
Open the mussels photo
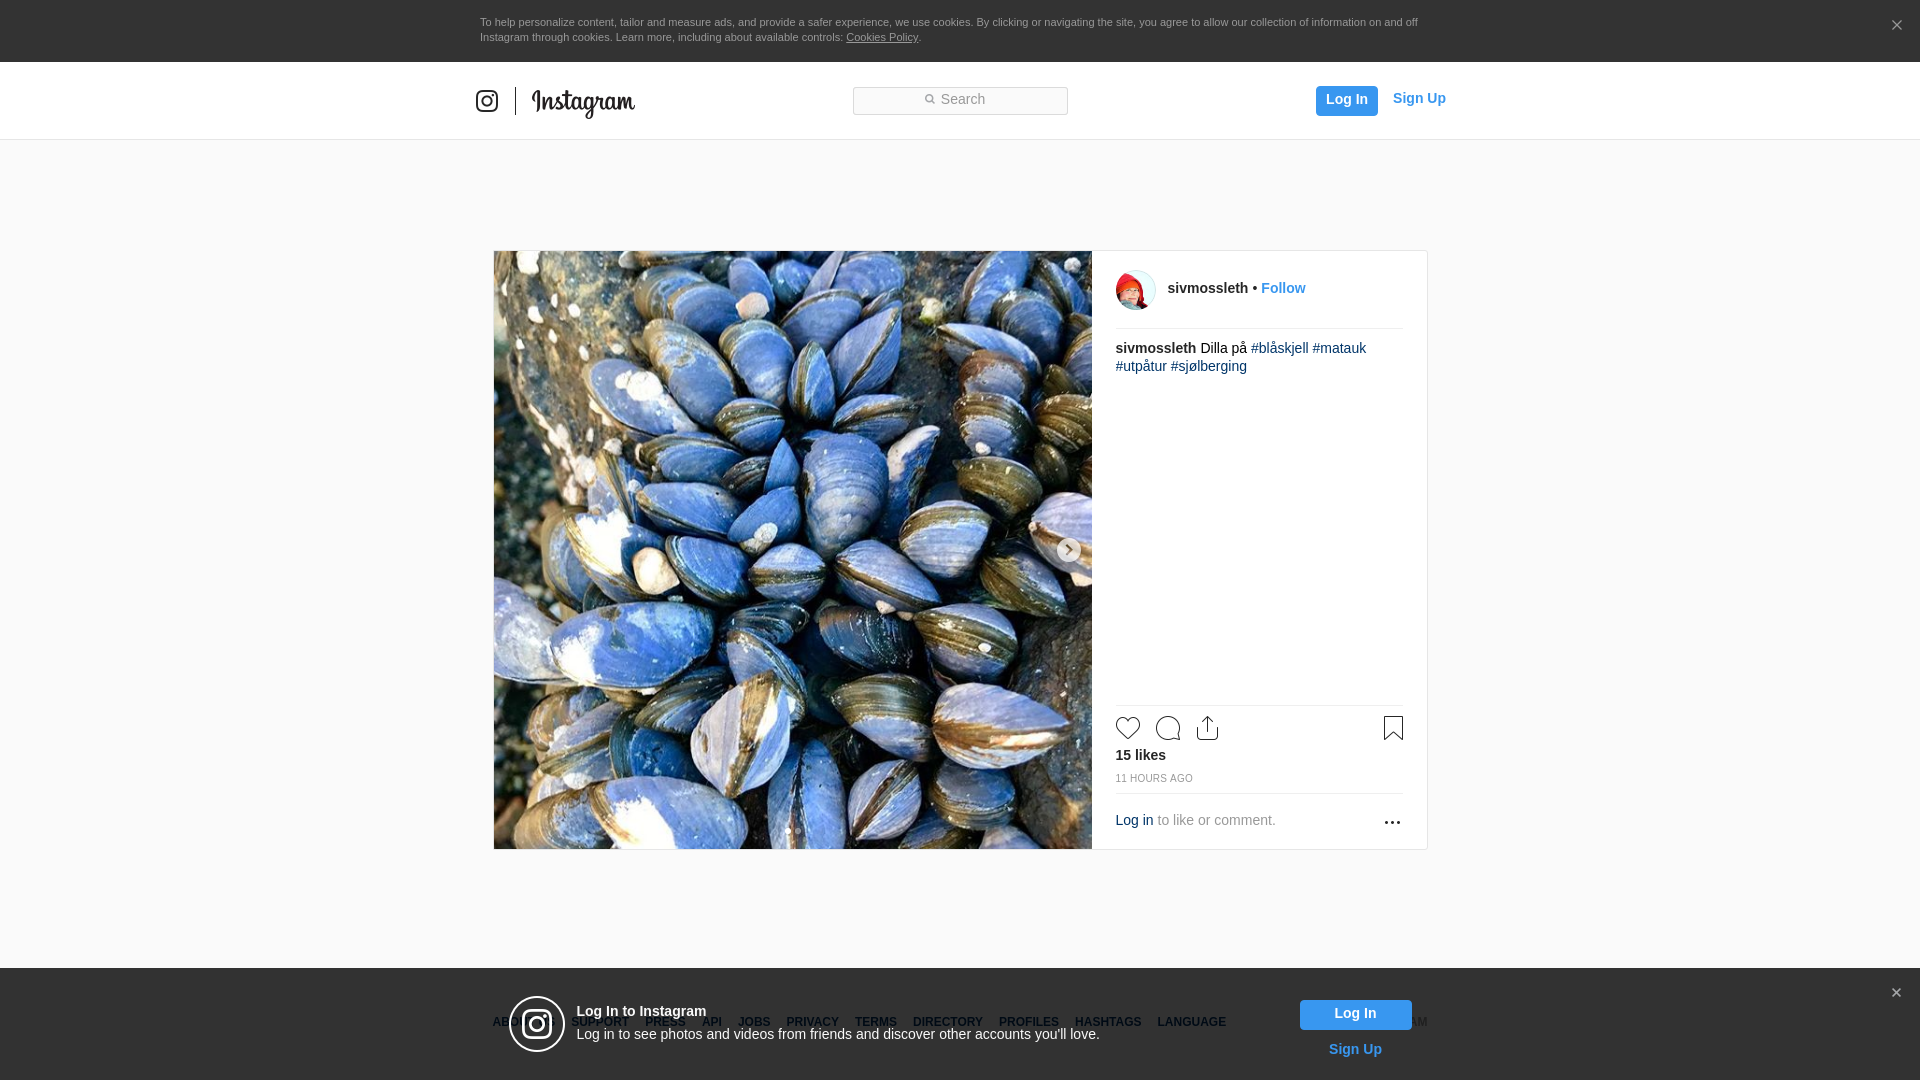(x=792, y=550)
